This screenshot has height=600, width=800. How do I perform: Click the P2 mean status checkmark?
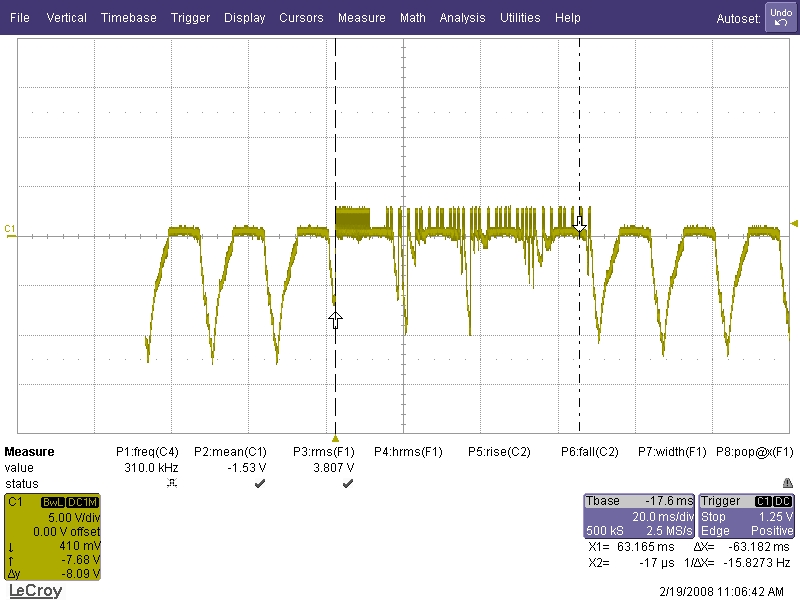coord(259,484)
